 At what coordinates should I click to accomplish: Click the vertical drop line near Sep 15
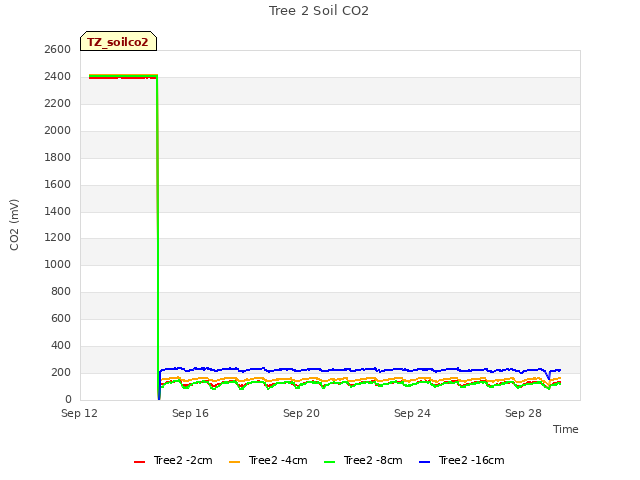(x=158, y=237)
